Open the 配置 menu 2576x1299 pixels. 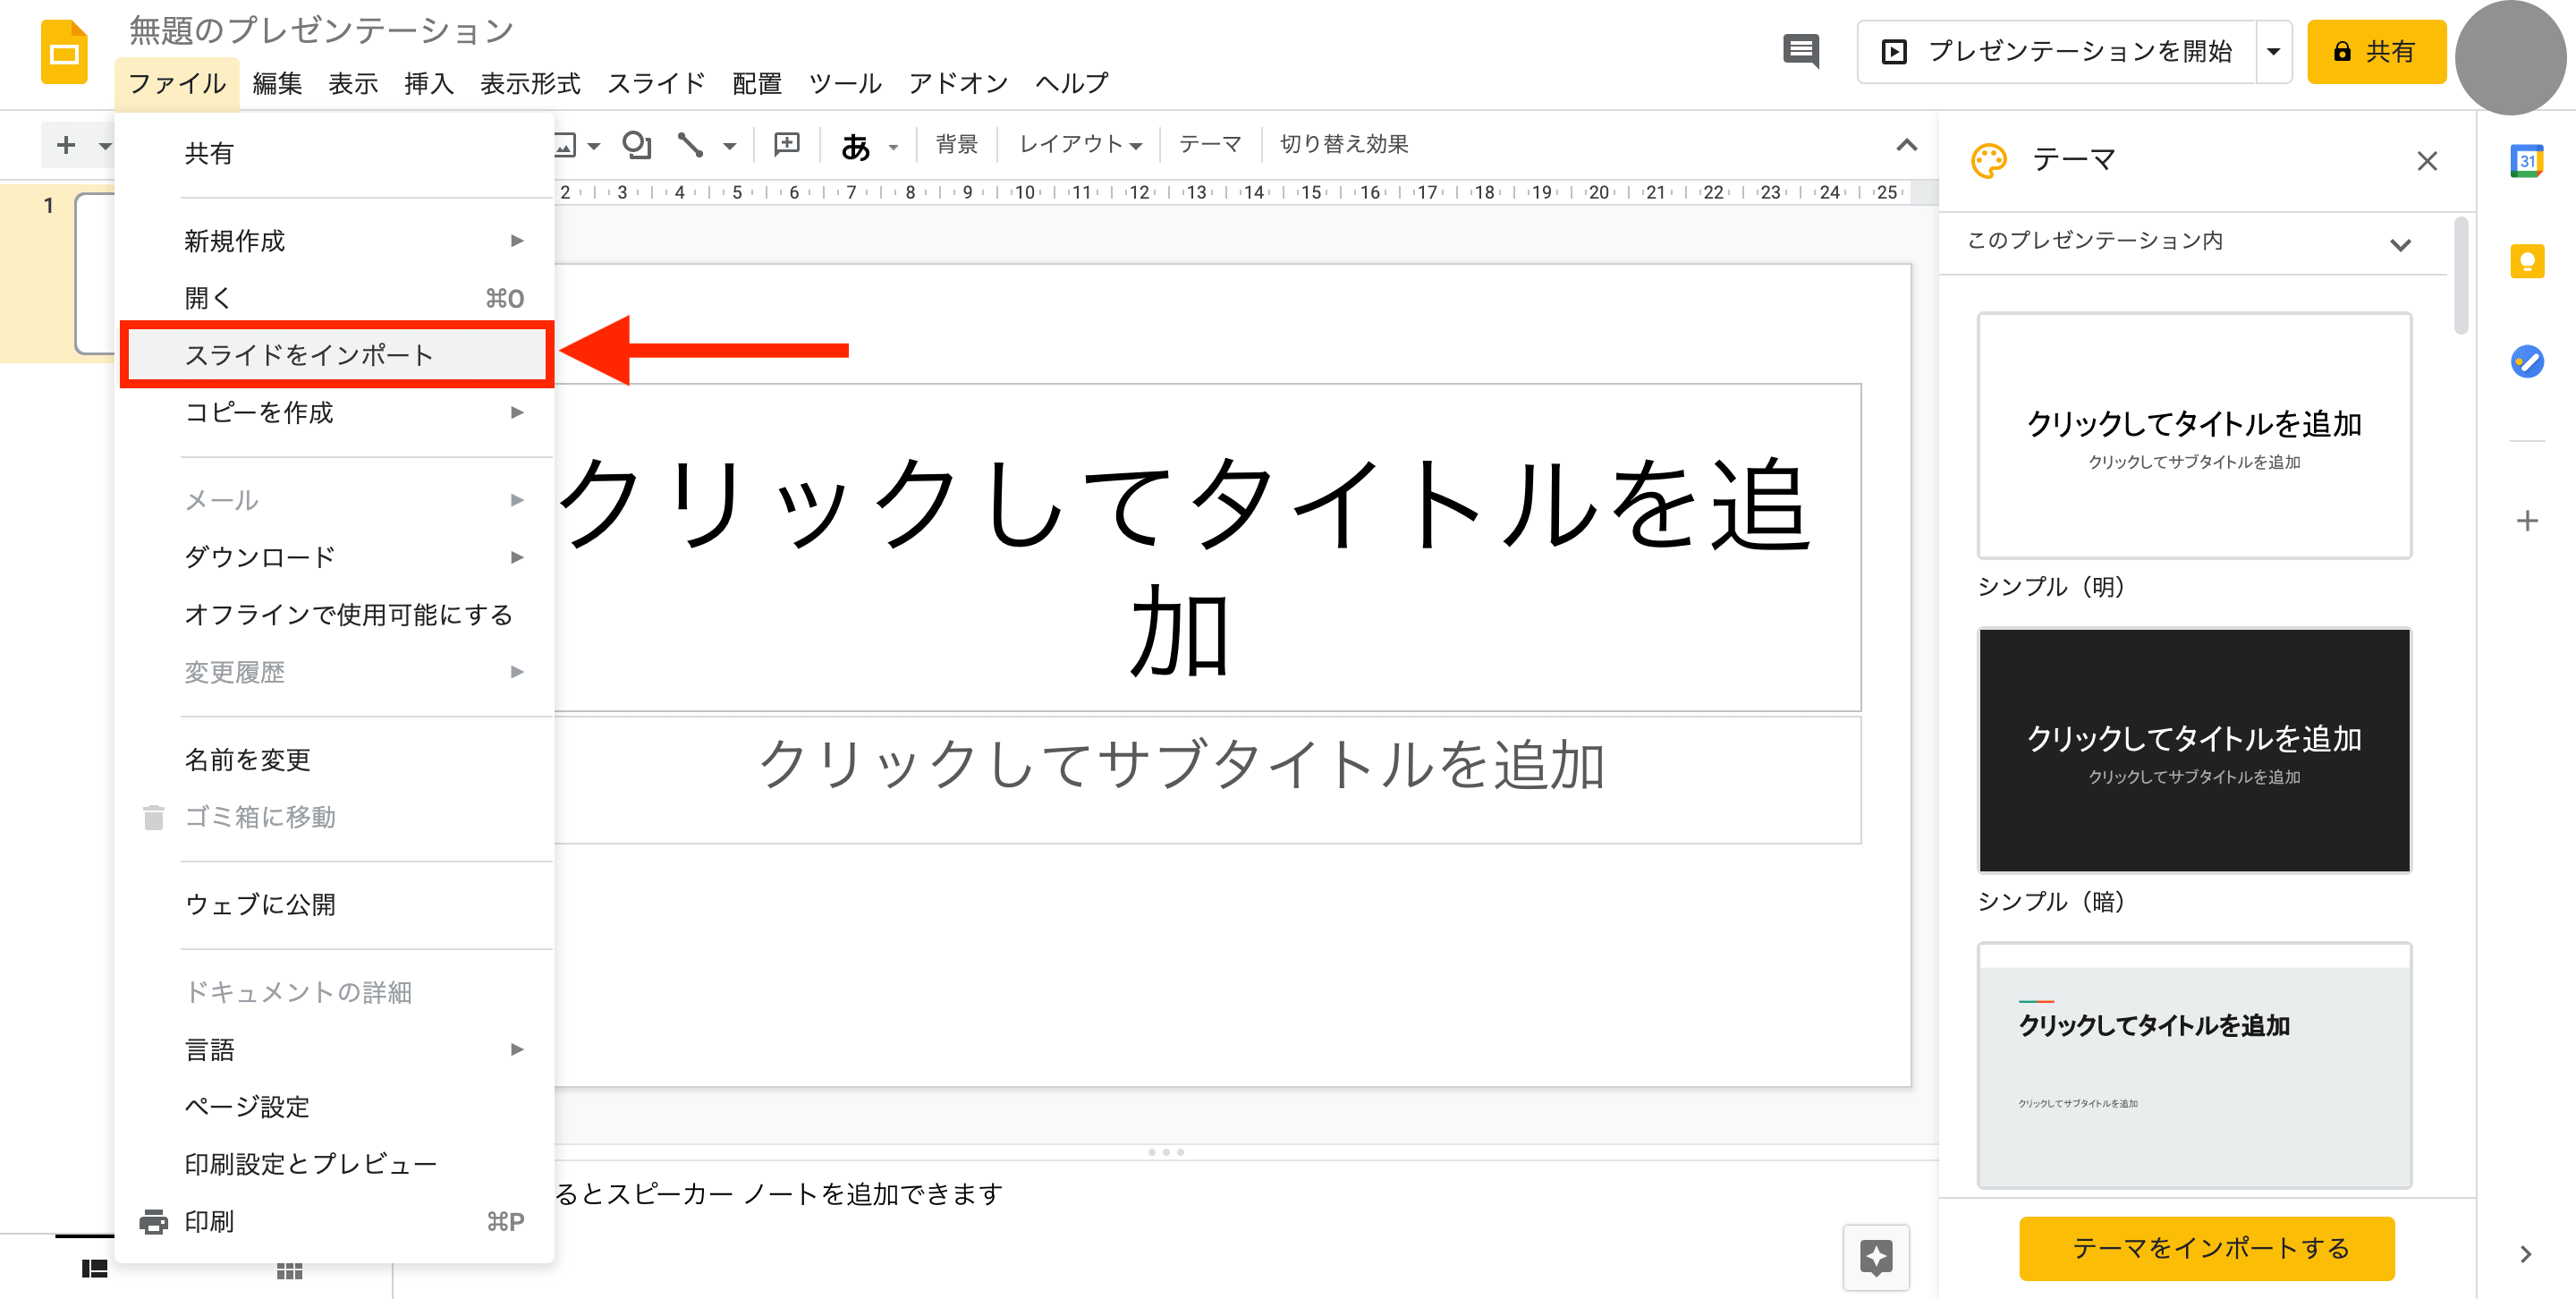(757, 83)
